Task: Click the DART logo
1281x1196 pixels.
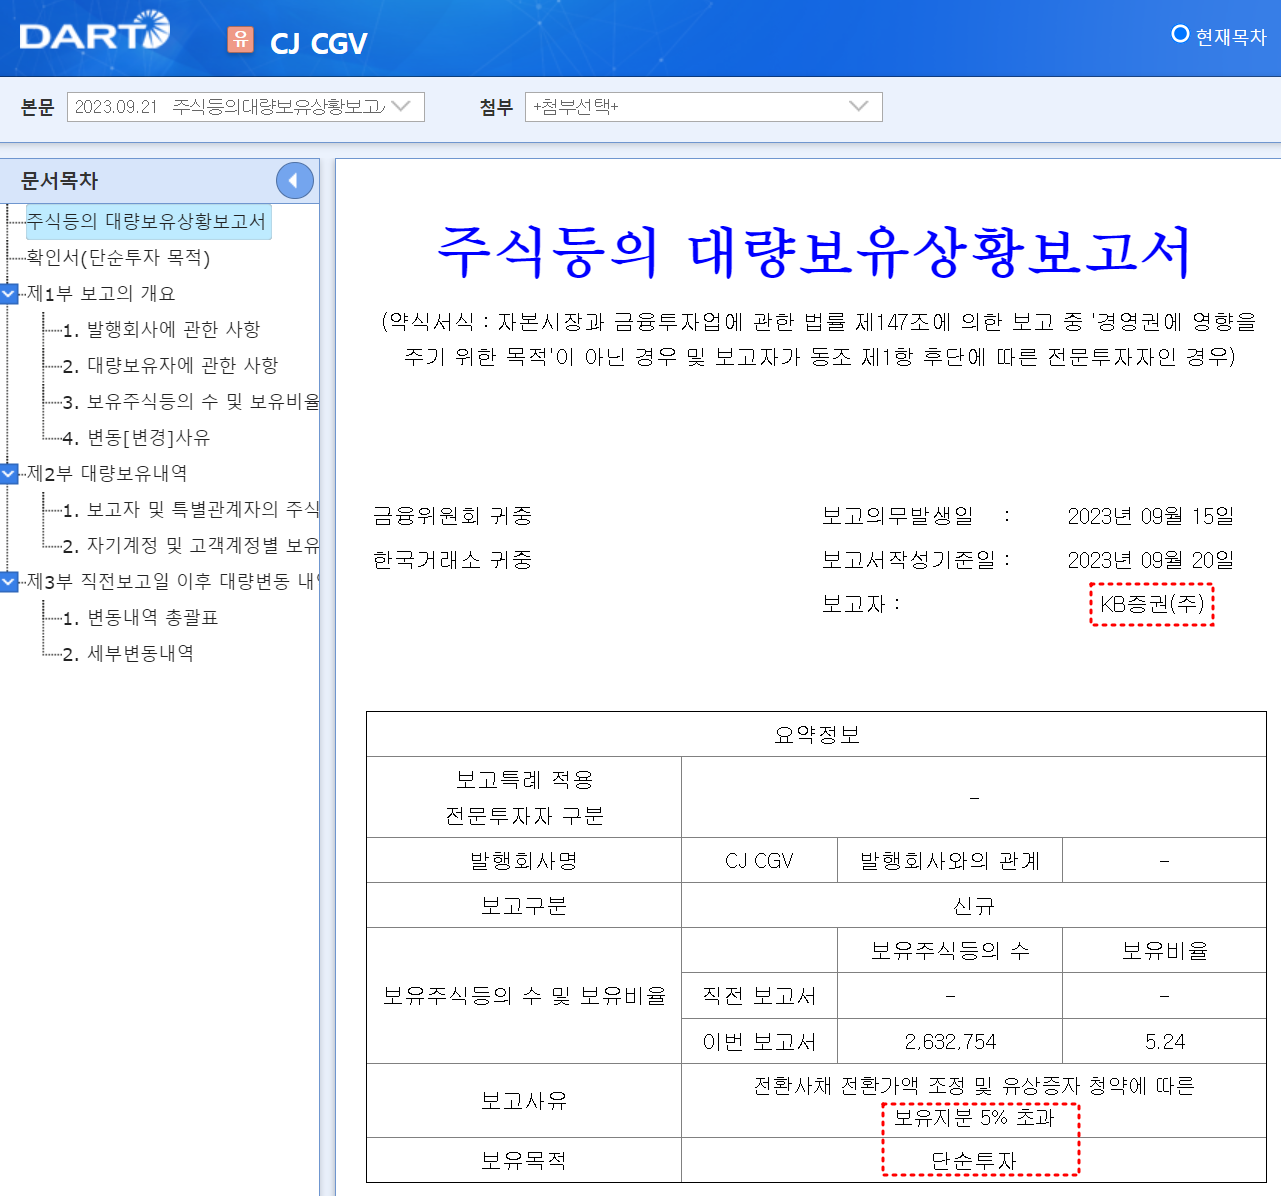Action: 95,32
